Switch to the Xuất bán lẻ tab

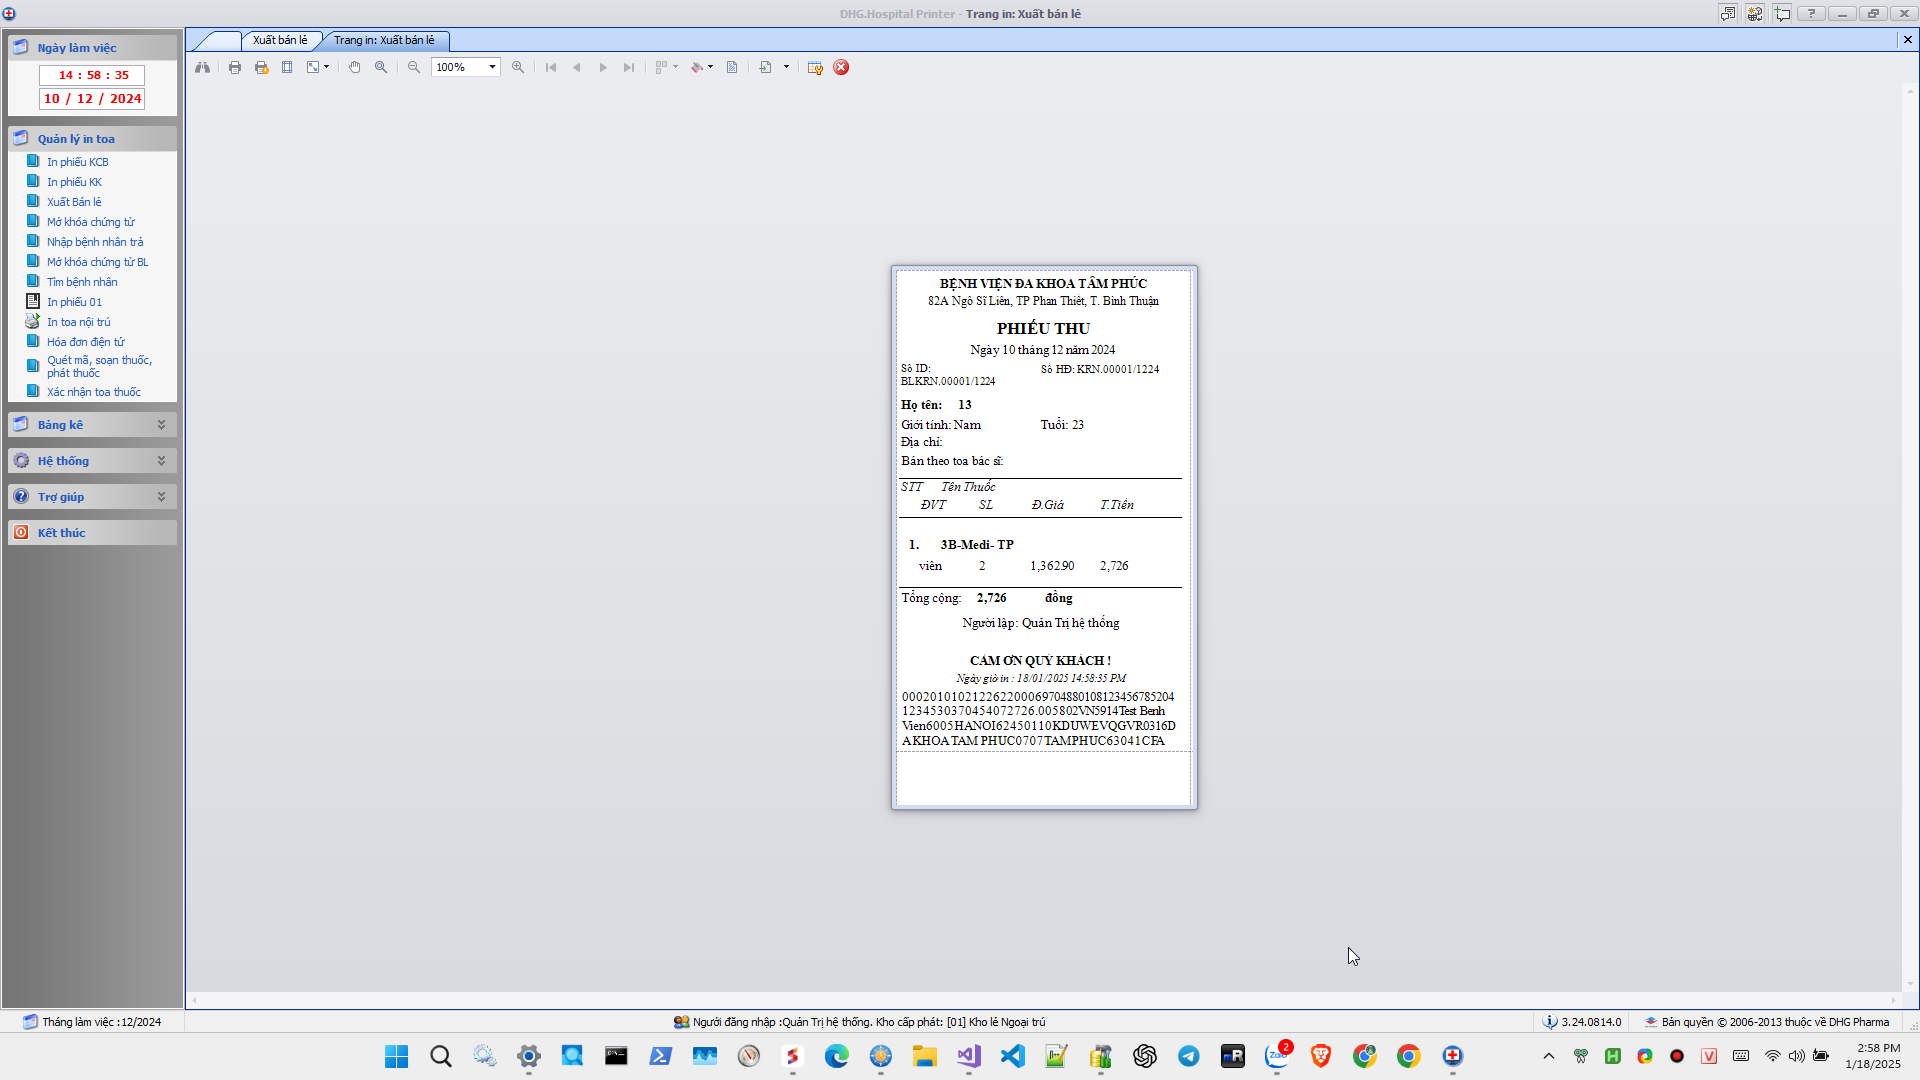tap(280, 40)
